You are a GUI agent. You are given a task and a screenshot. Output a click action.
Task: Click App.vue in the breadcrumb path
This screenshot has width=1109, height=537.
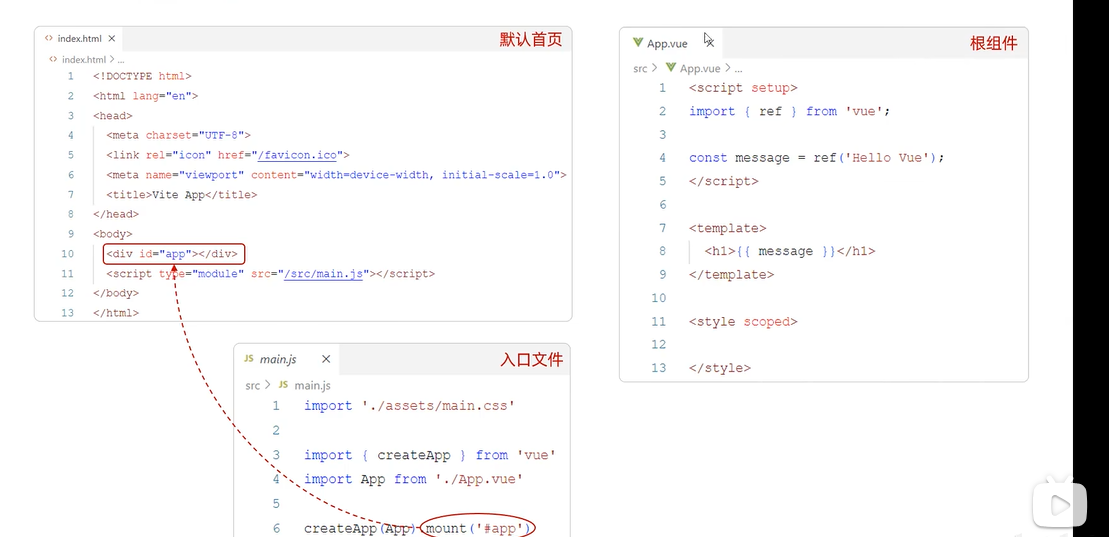click(x=700, y=68)
